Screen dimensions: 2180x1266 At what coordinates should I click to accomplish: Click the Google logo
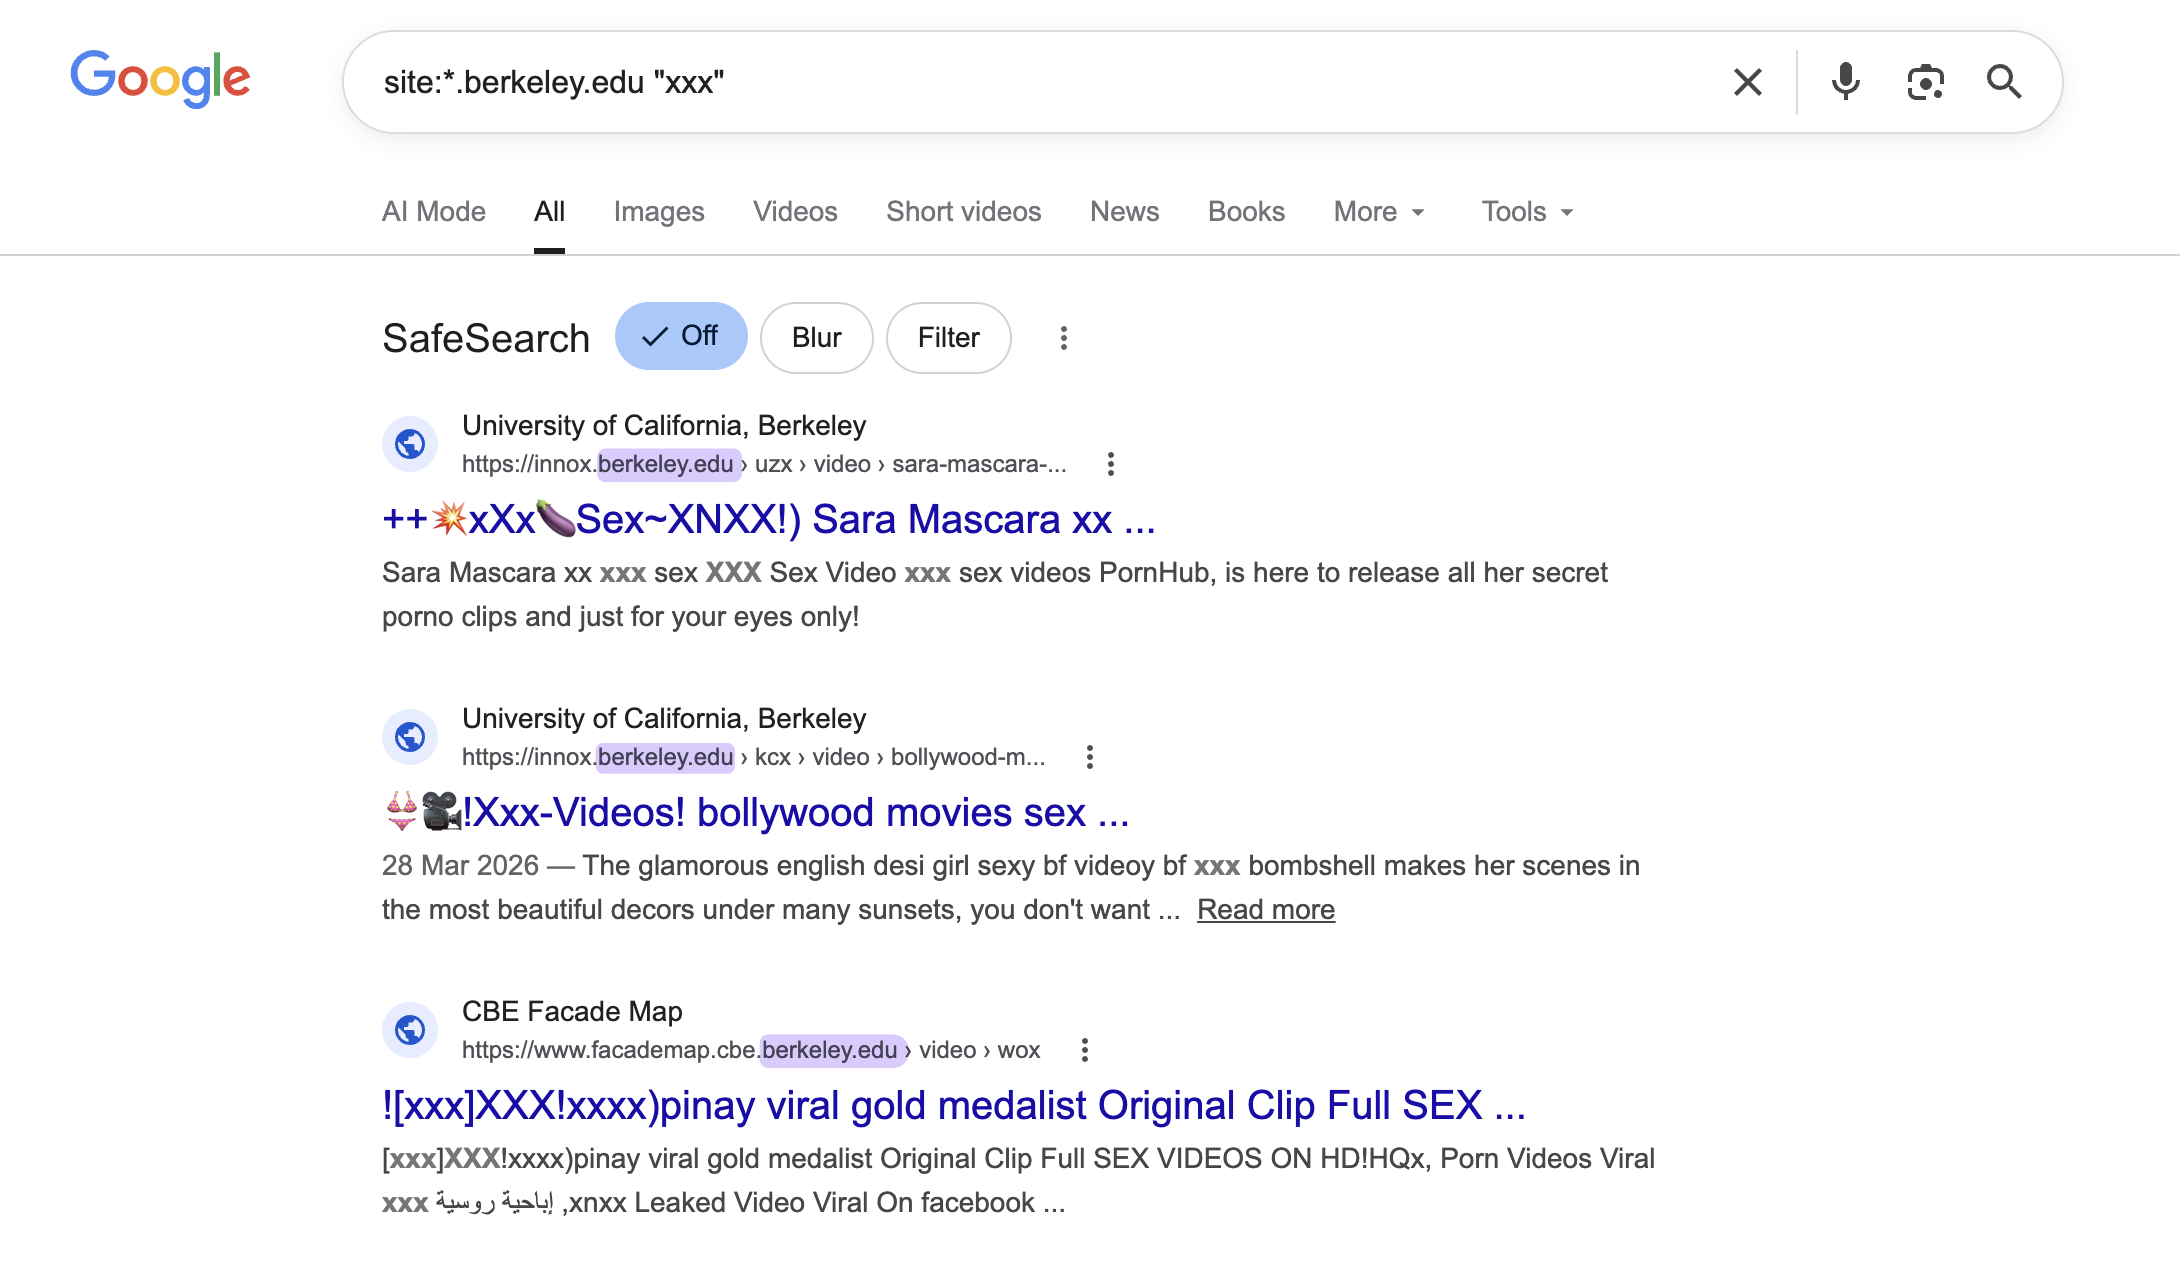pos(159,80)
